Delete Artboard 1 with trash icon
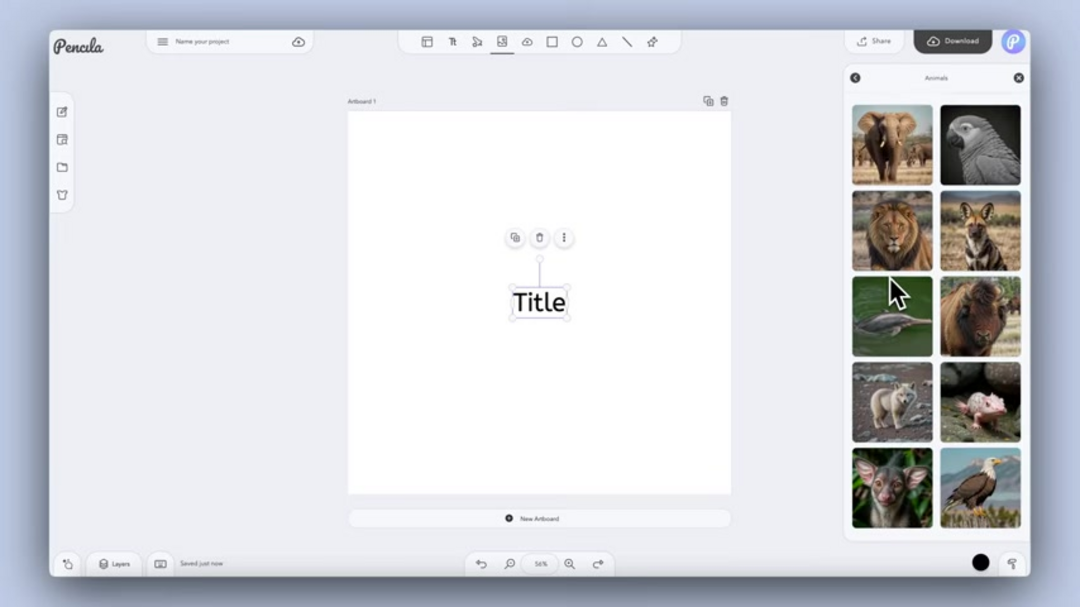The image size is (1080, 607). click(x=724, y=101)
